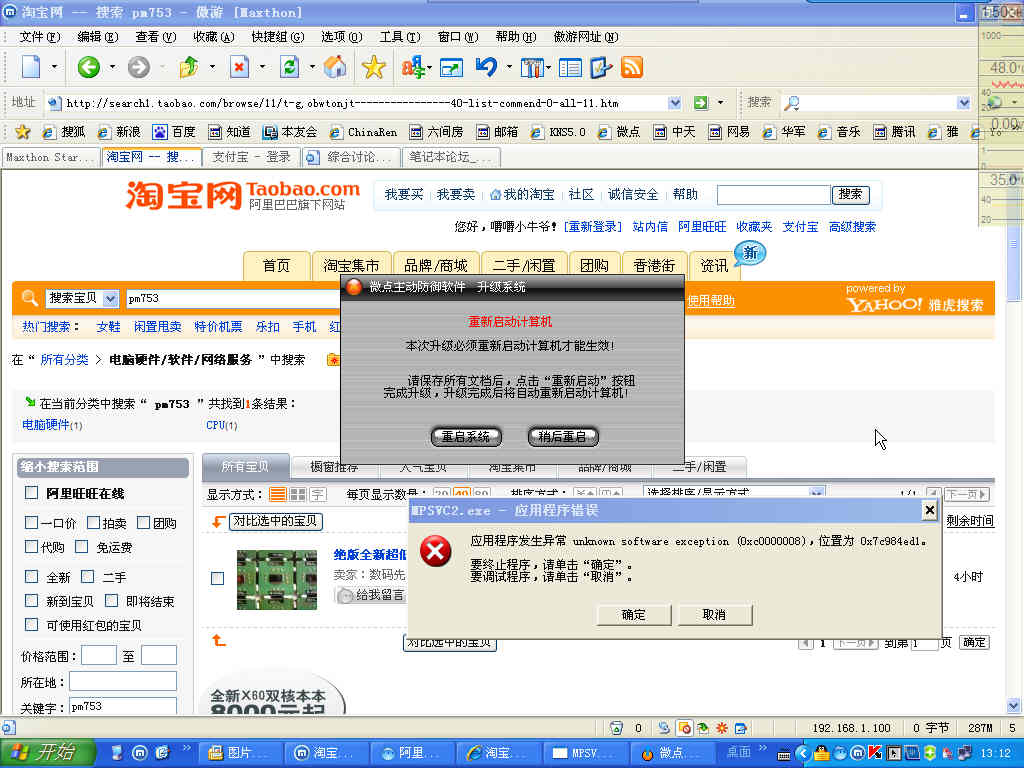Switch to the 笔记本论坛 tab
The width and height of the screenshot is (1024, 768).
click(x=451, y=157)
